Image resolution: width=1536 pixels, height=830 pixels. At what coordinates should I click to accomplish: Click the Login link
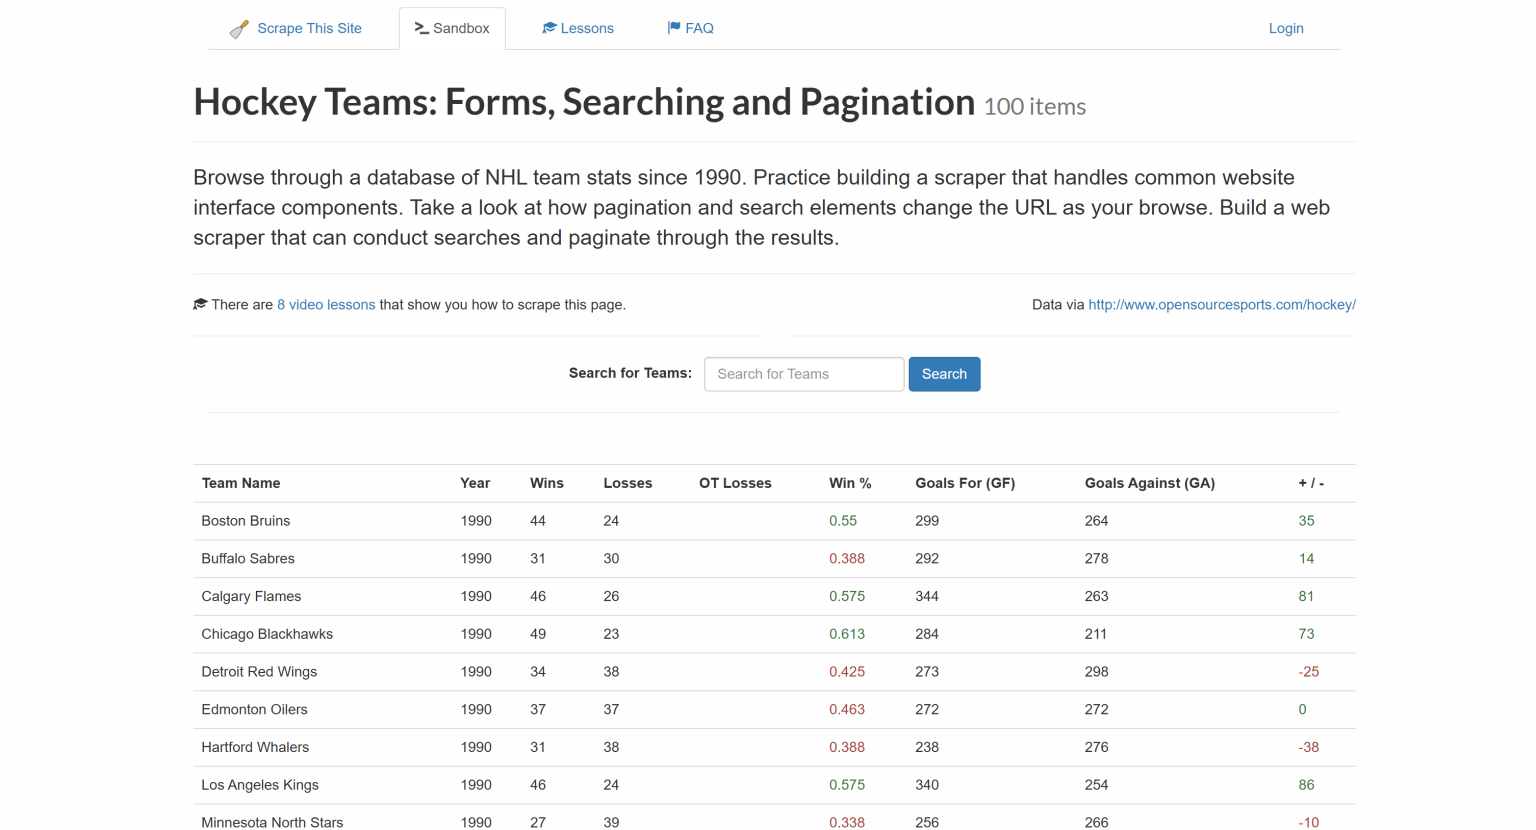1286,28
